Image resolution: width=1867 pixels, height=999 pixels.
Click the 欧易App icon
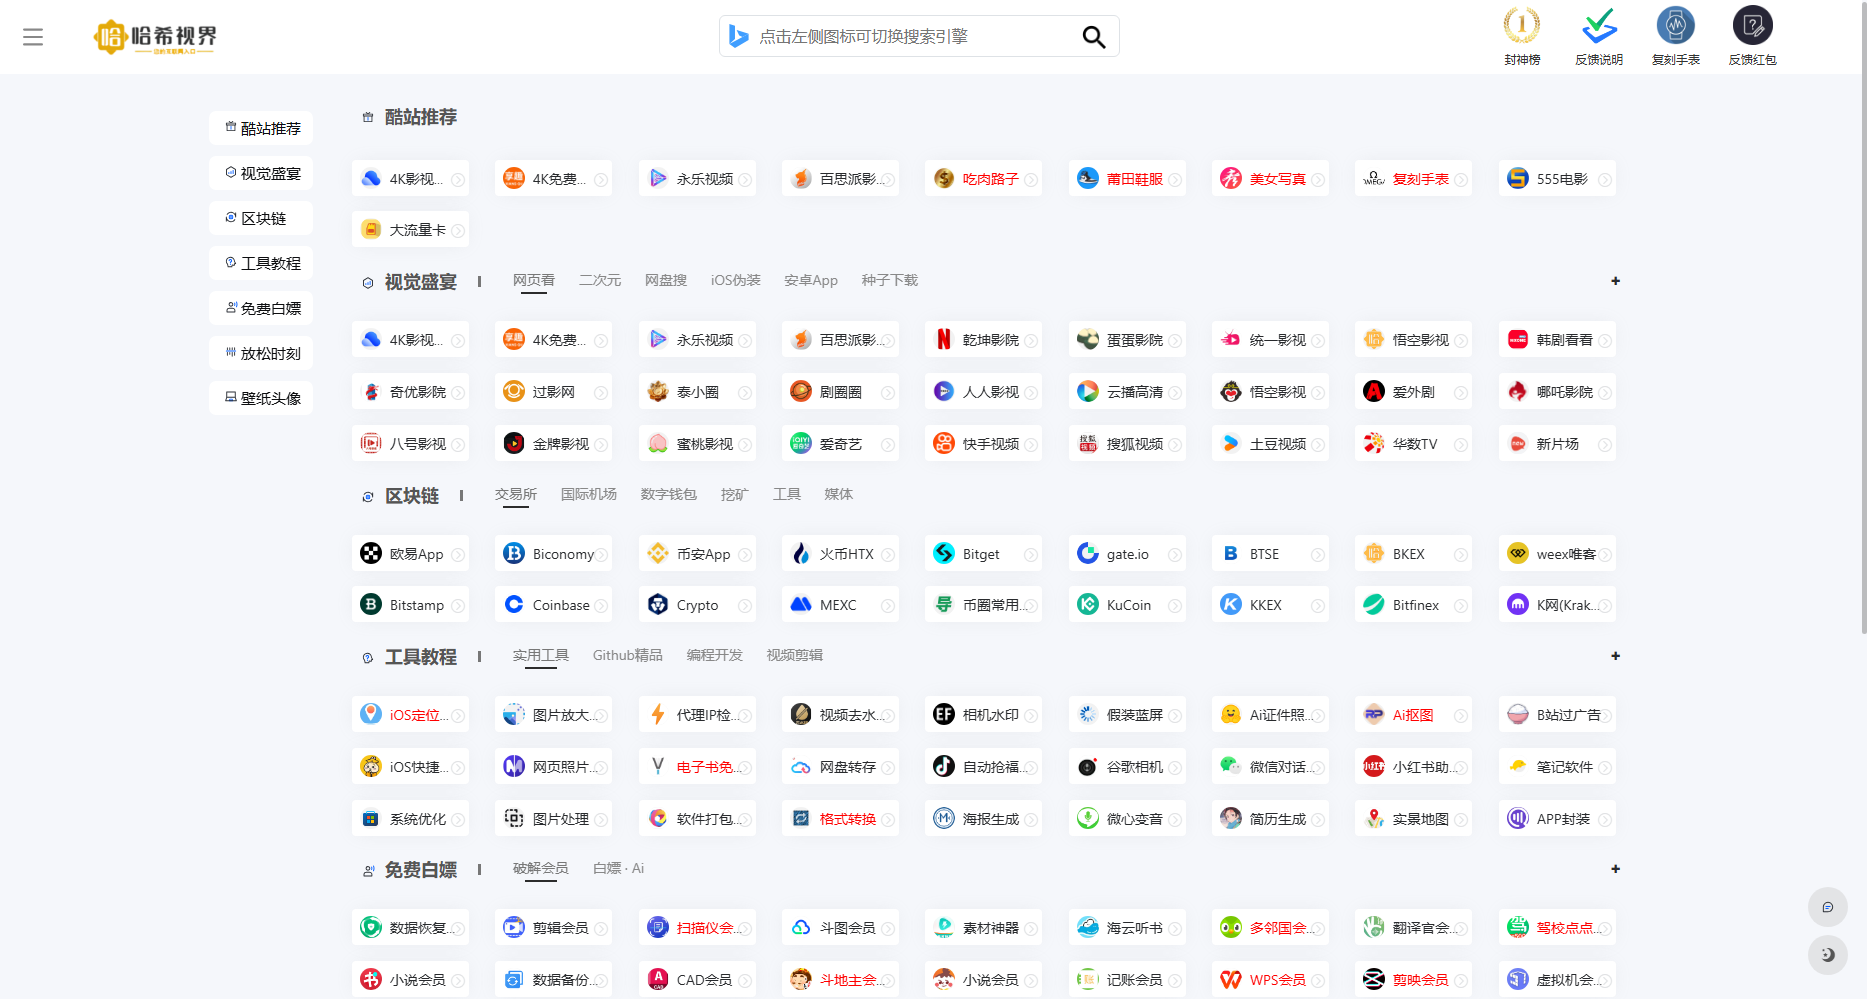coord(371,554)
